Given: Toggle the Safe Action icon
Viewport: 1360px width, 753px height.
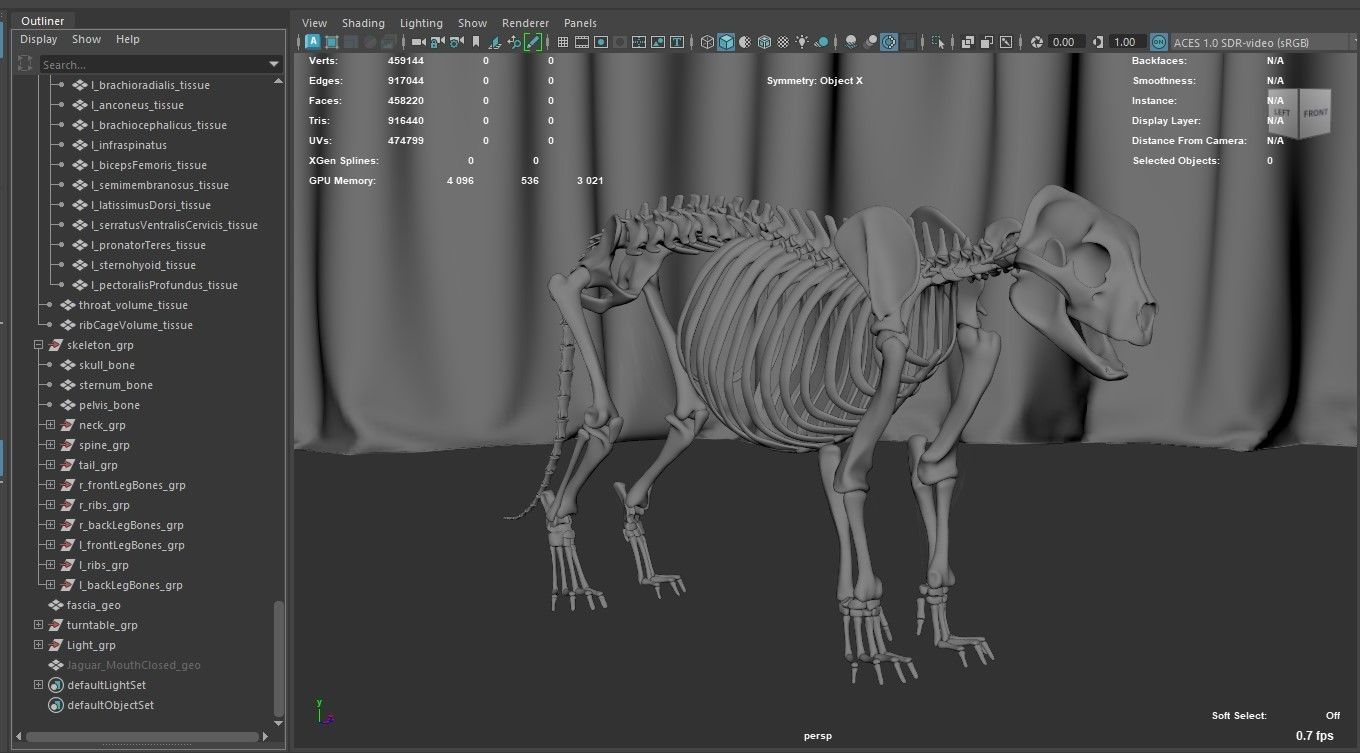Looking at the screenshot, I should [x=658, y=42].
